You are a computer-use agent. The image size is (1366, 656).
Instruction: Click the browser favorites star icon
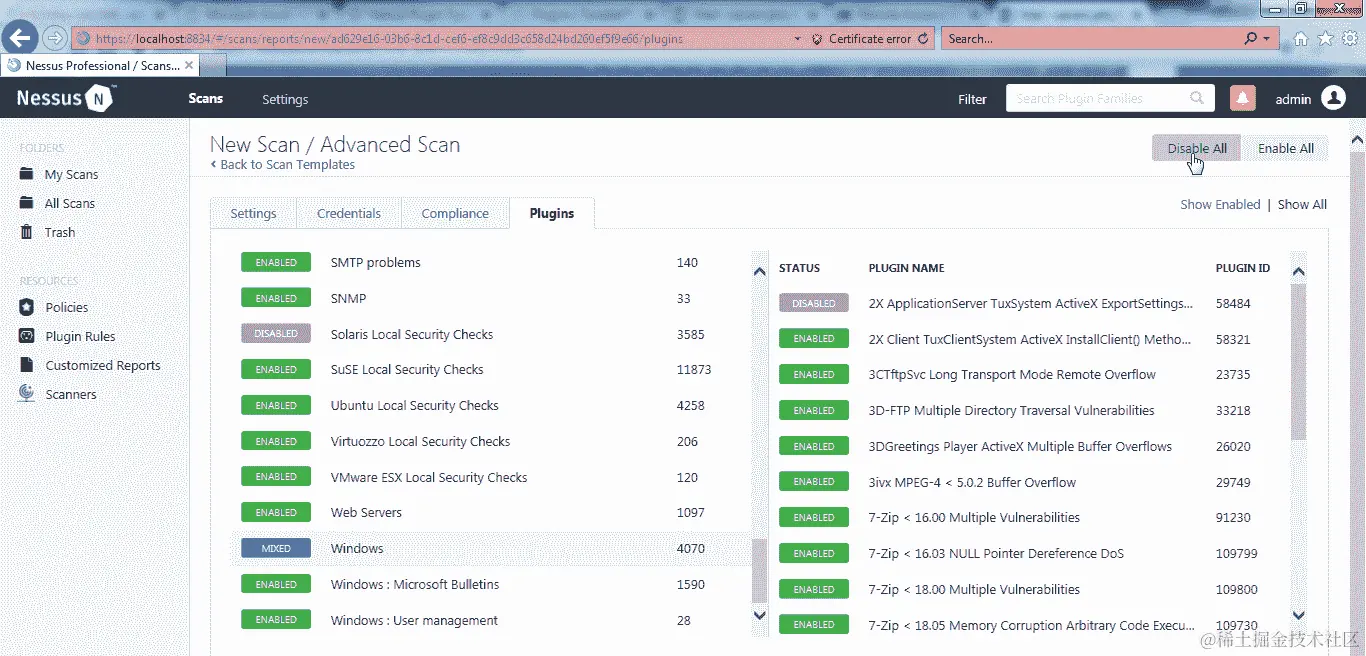click(1325, 39)
